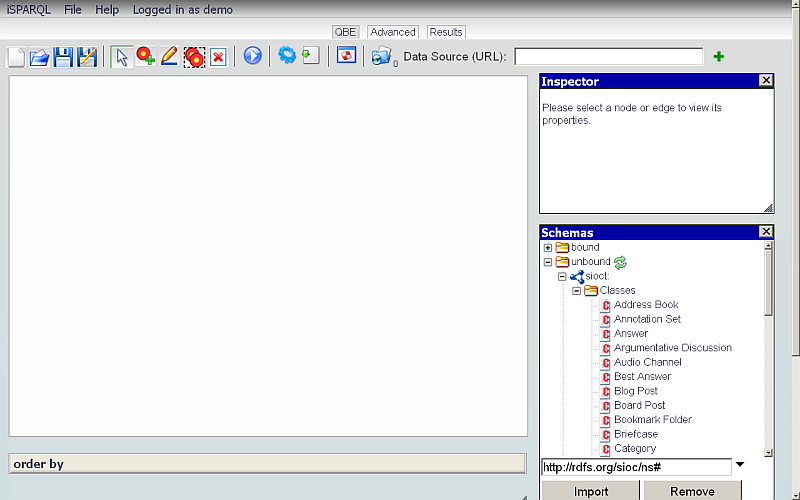Screen dimensions: 800x500
Task: Click the red X clear canvas icon
Action: pos(218,57)
